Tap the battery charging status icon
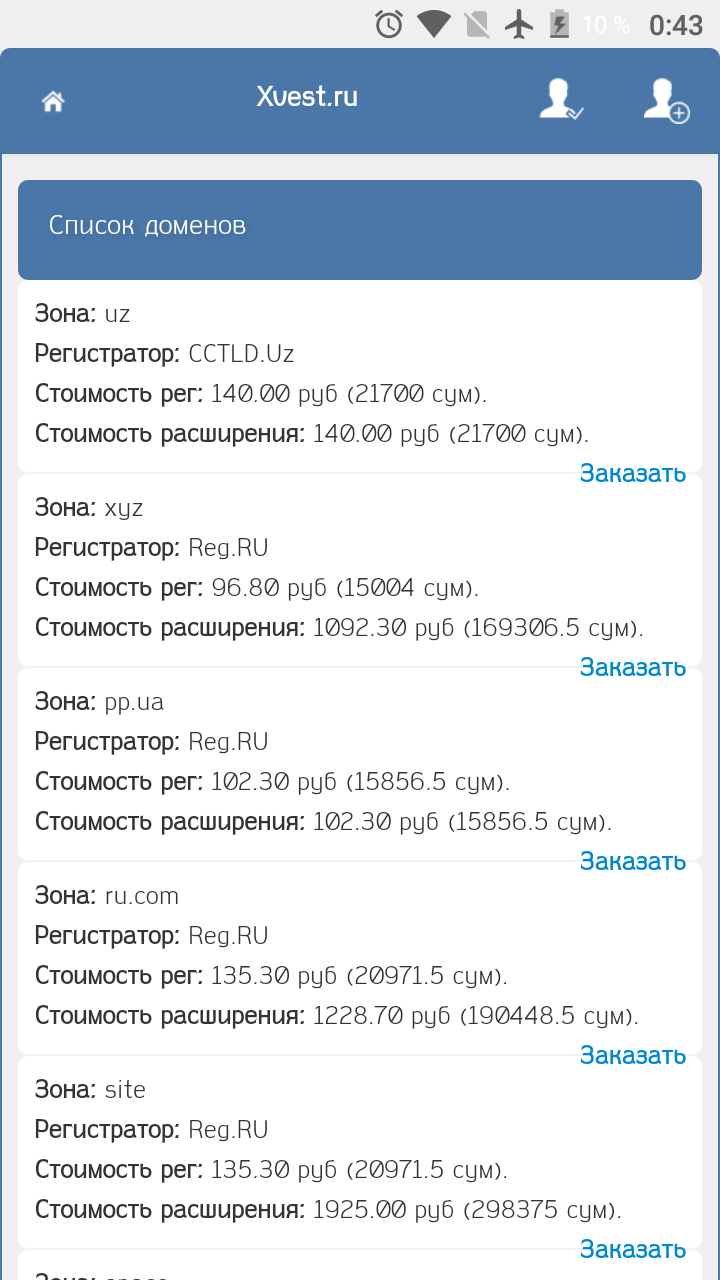 [560, 24]
